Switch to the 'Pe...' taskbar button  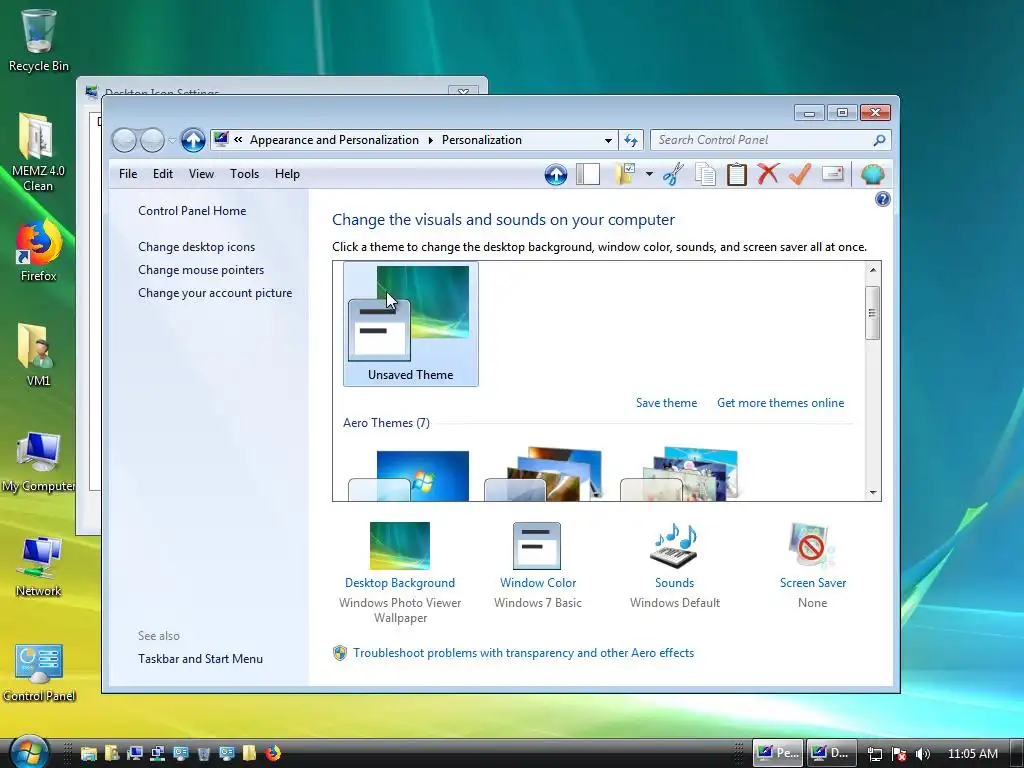coord(778,753)
